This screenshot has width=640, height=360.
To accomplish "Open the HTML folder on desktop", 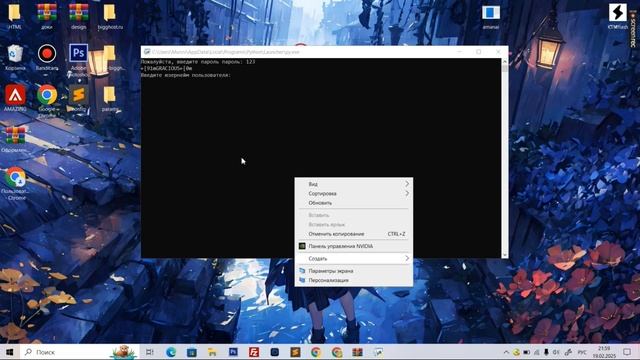I will click(x=15, y=16).
